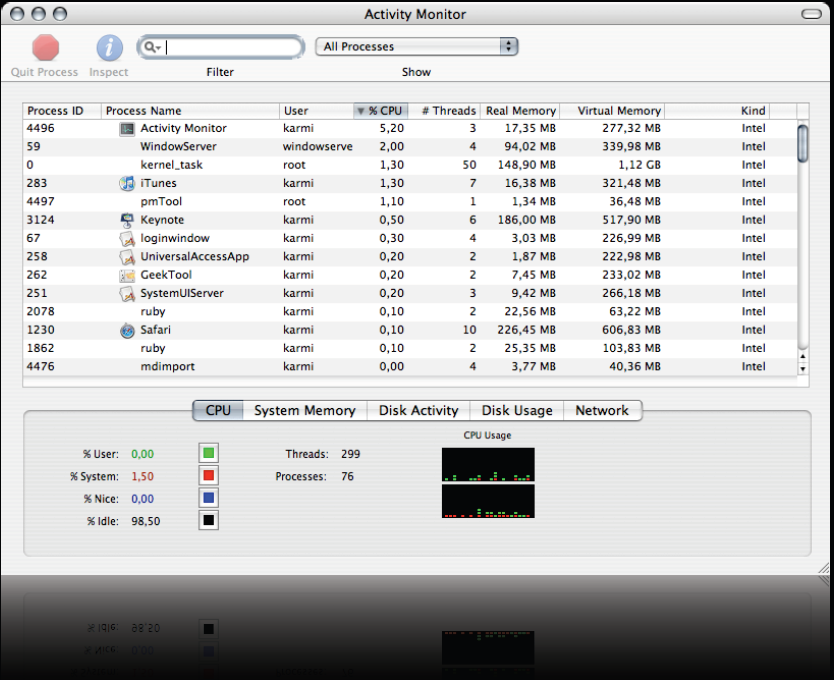Screen dimensions: 834x680
Task: Click the 1,12 GB virtual memory value
Action: pyautogui.click(x=639, y=165)
